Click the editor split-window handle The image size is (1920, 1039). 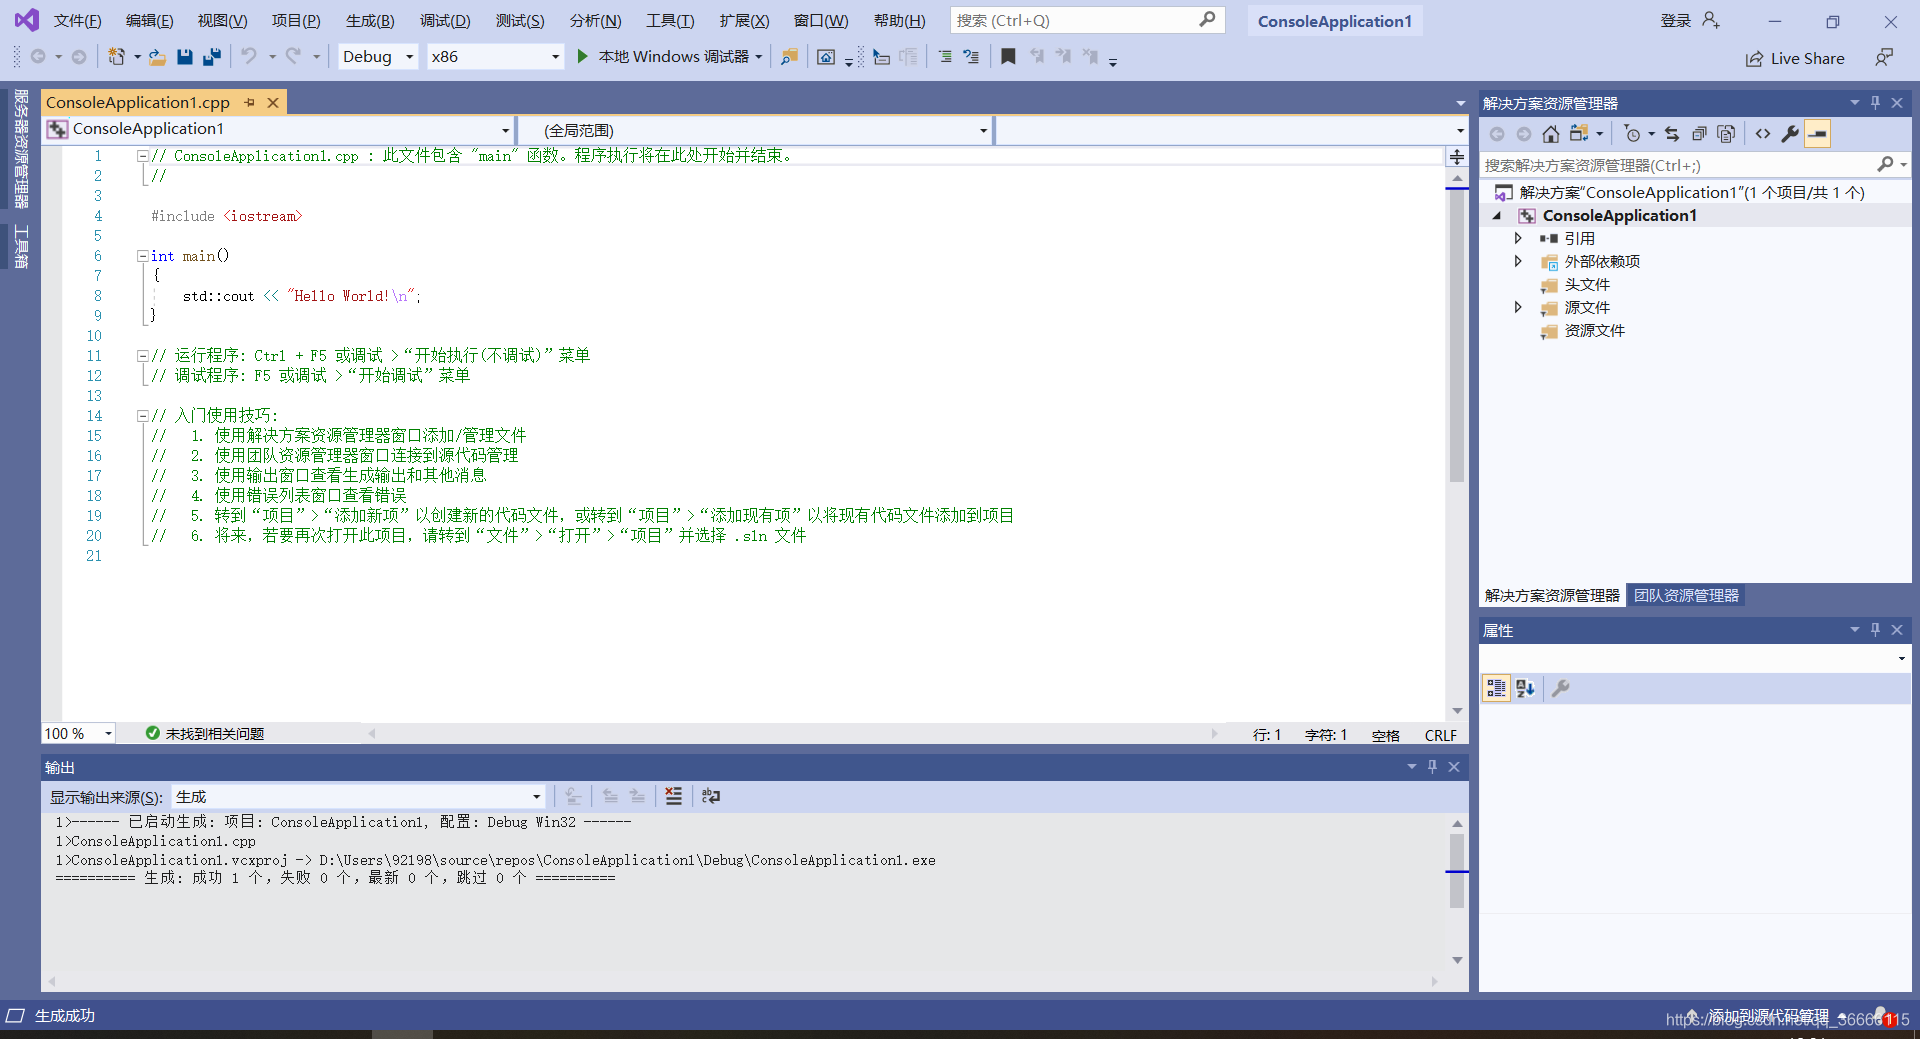(x=1457, y=157)
